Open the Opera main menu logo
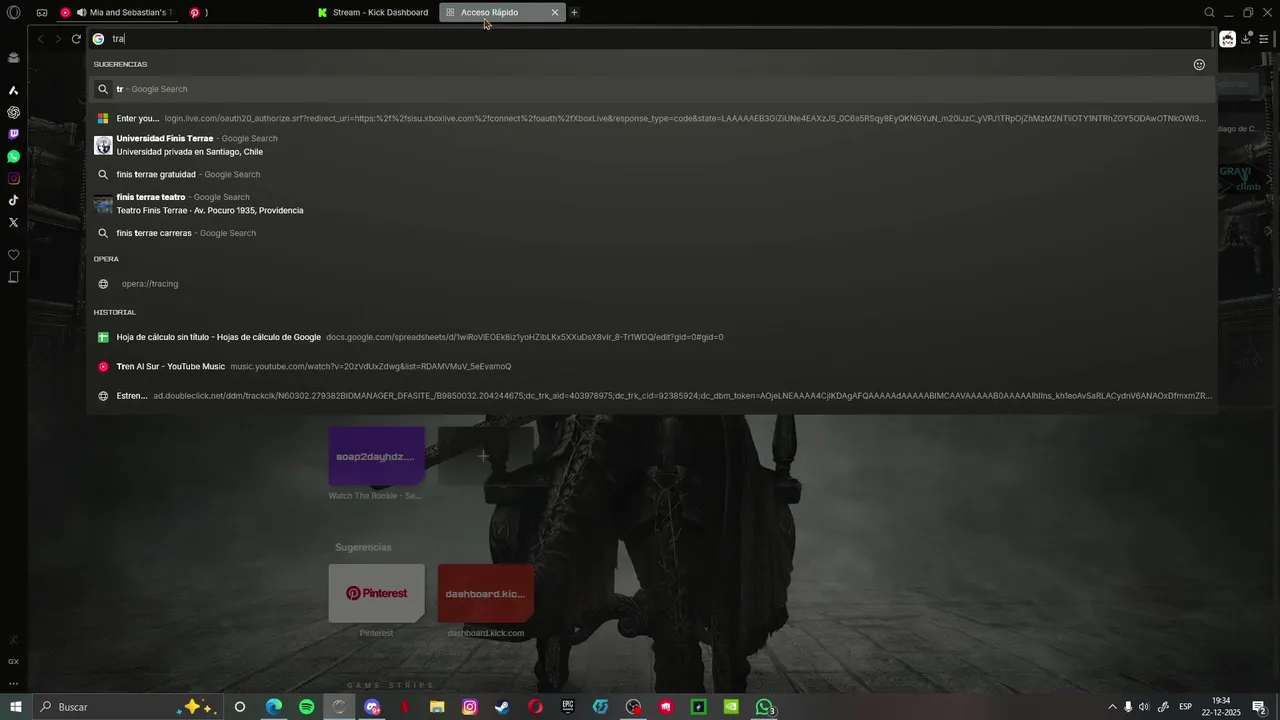The width and height of the screenshot is (1280, 720). pyautogui.click(x=14, y=13)
